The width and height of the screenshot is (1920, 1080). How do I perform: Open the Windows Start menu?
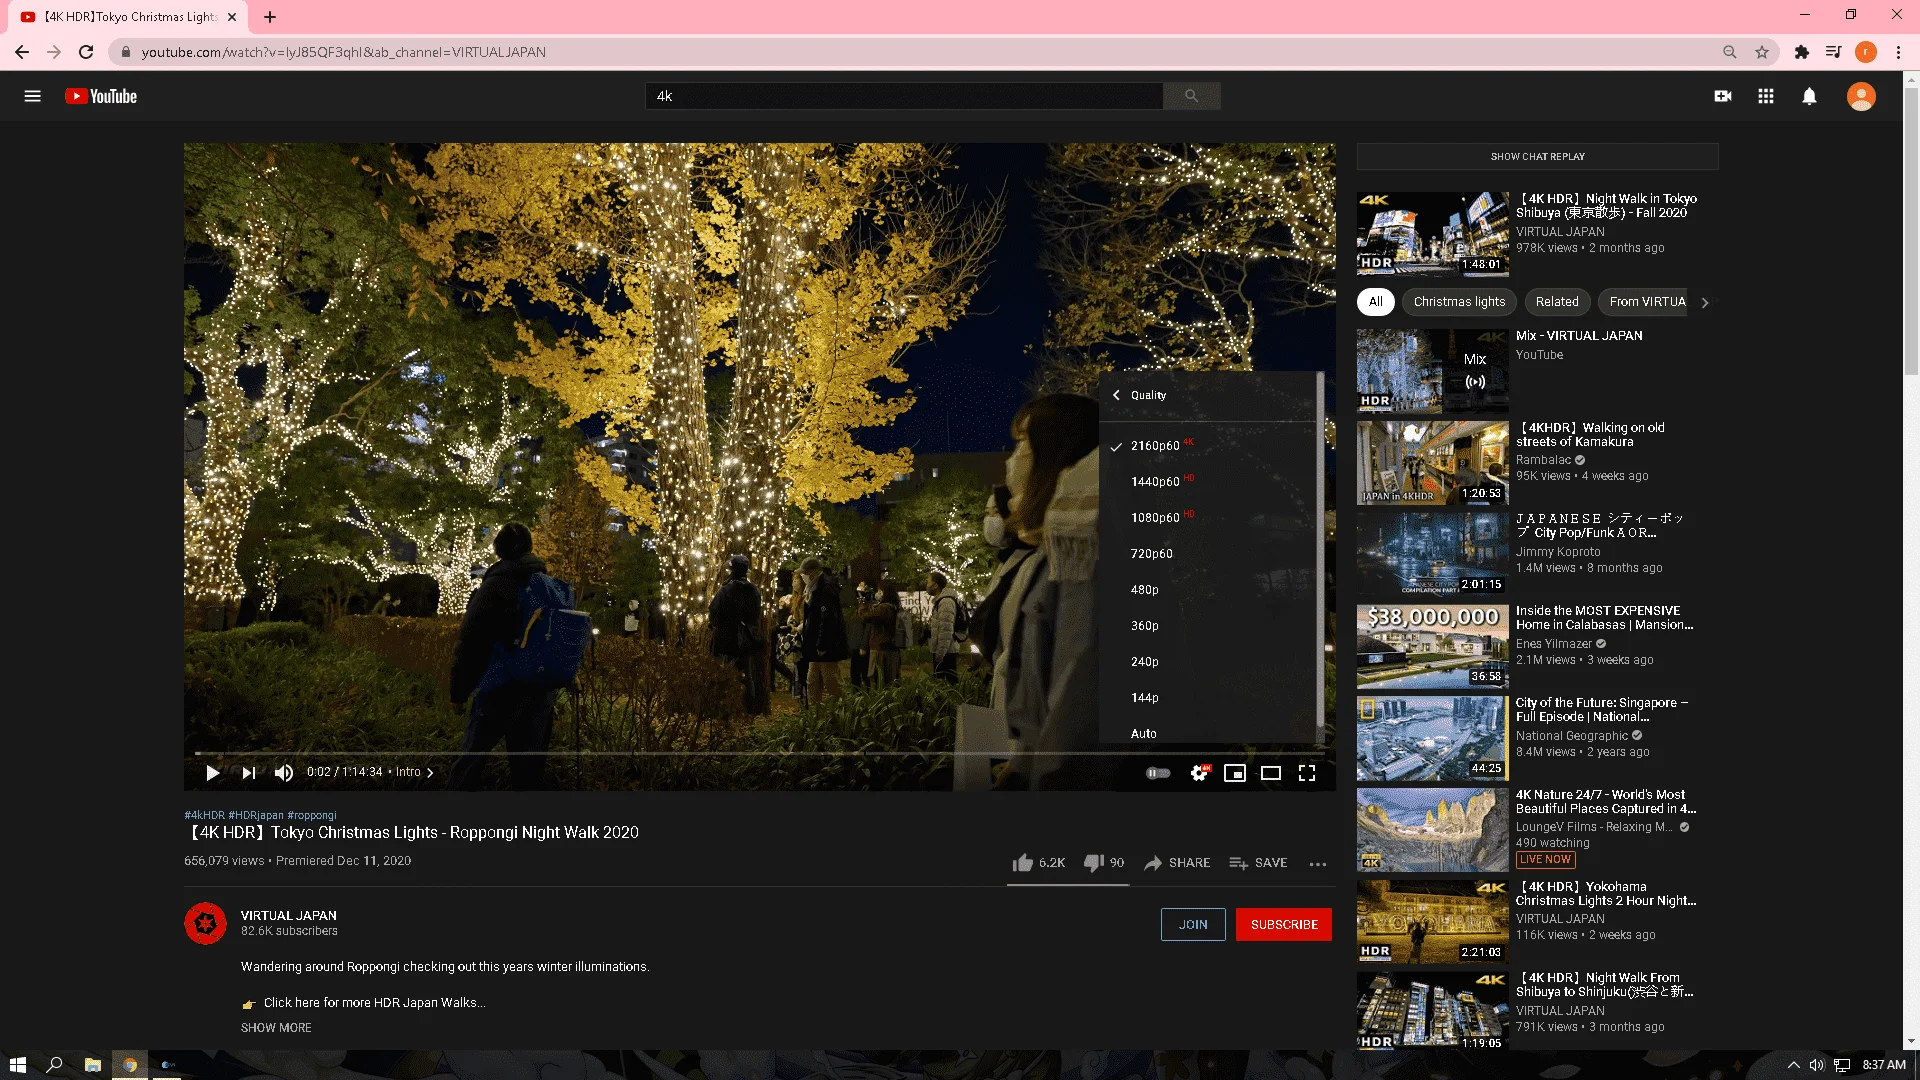point(17,1065)
